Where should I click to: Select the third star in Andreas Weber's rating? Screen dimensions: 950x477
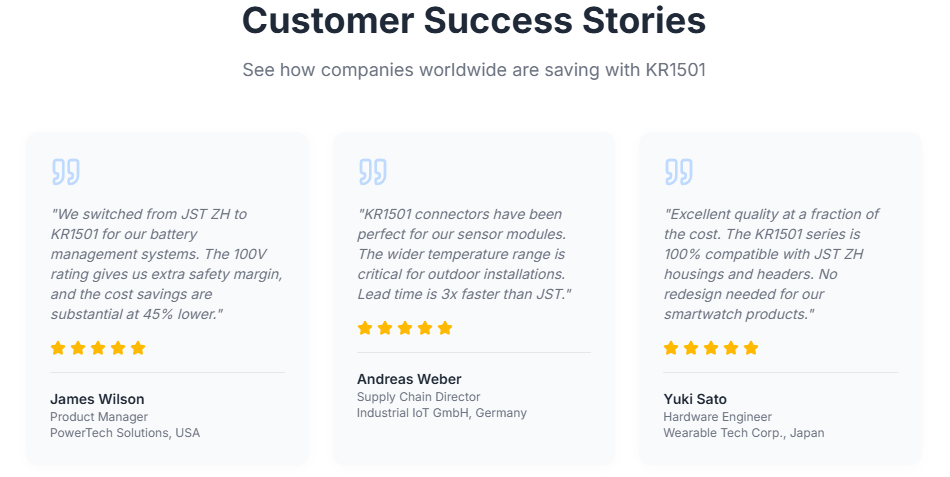(405, 328)
